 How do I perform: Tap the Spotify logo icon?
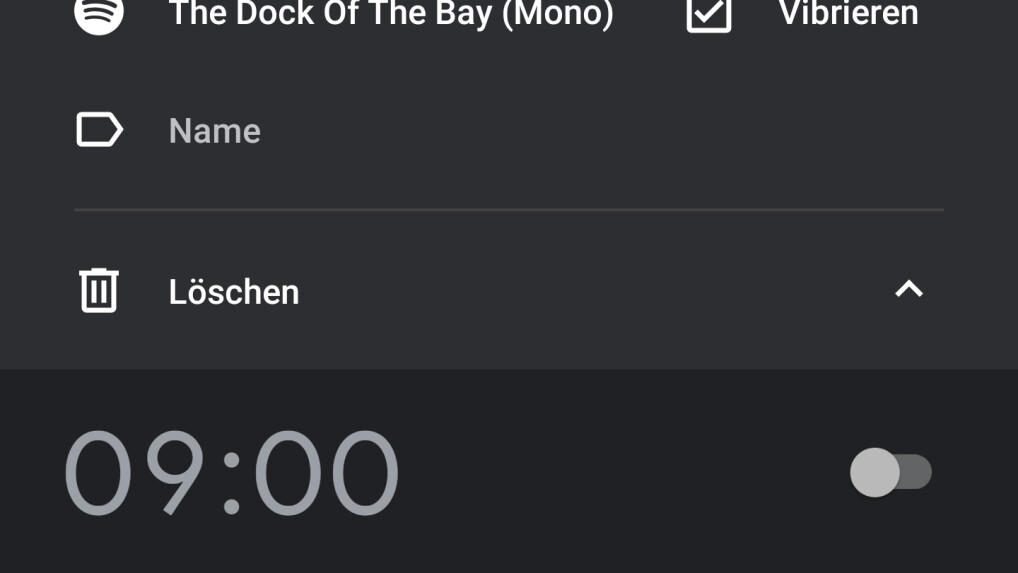pos(99,13)
